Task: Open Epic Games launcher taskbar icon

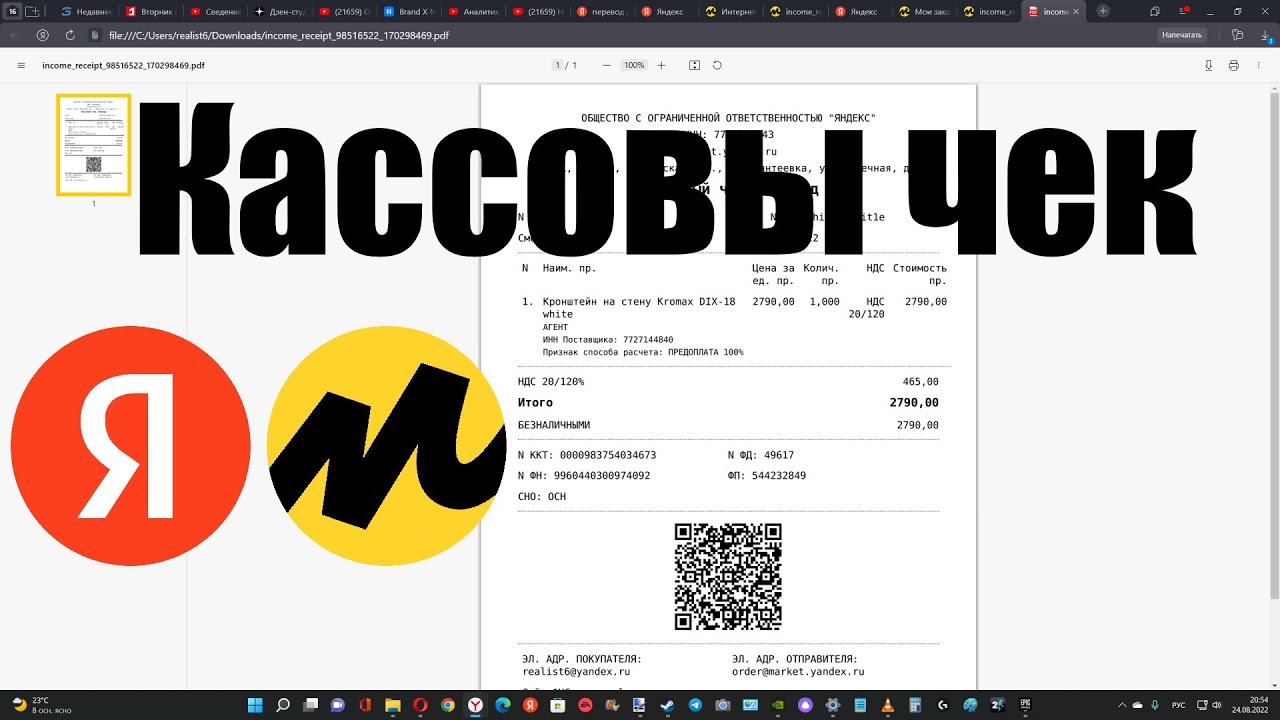Action: coord(1025,705)
